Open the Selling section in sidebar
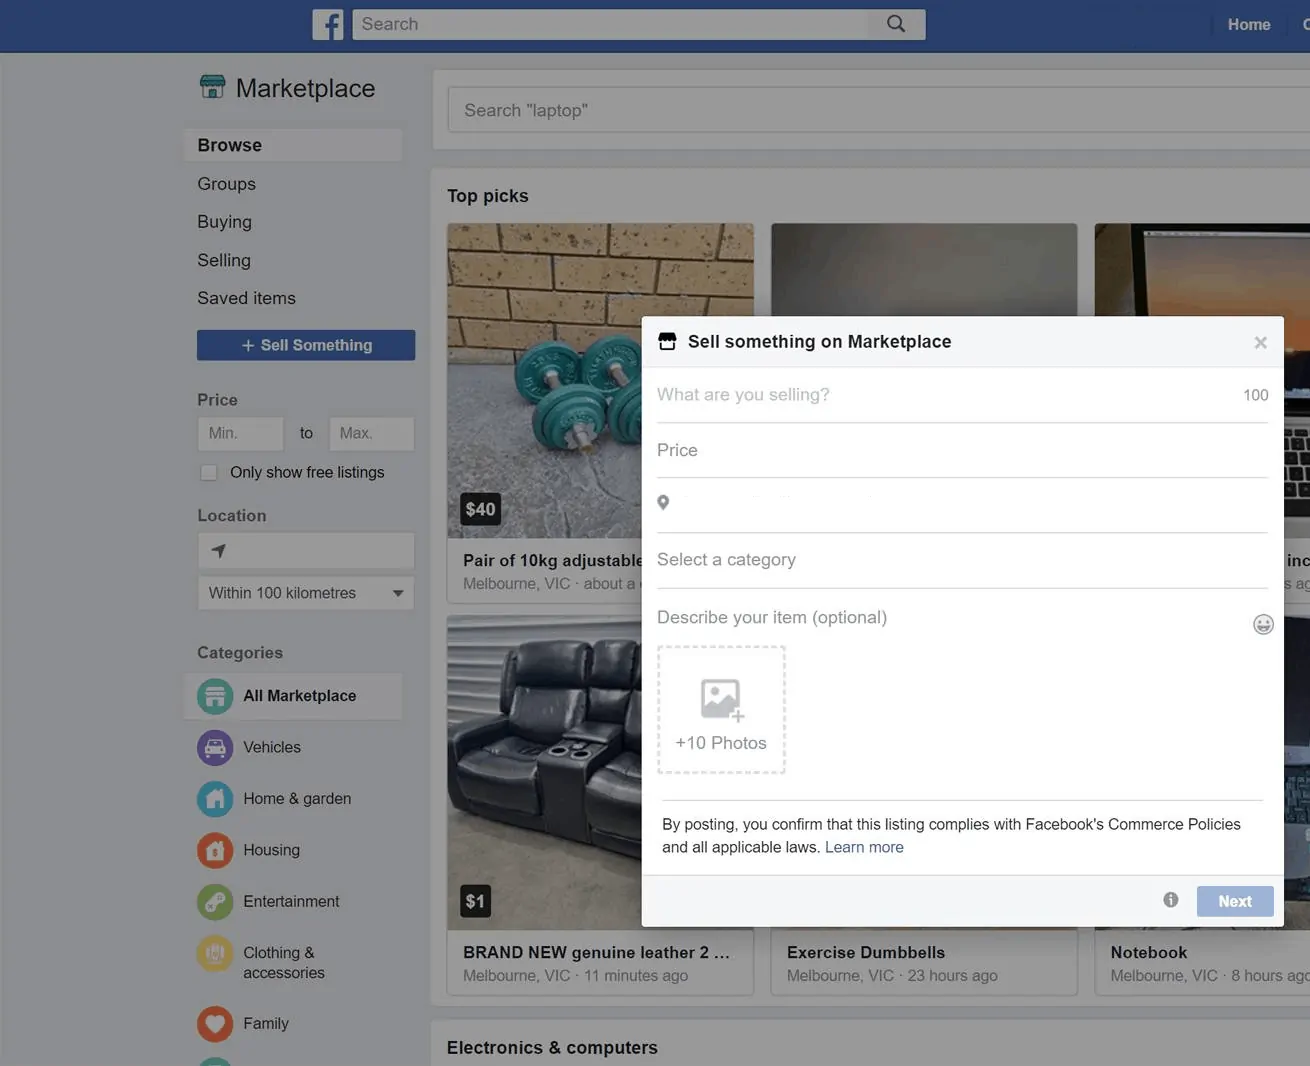1310x1066 pixels. [224, 260]
